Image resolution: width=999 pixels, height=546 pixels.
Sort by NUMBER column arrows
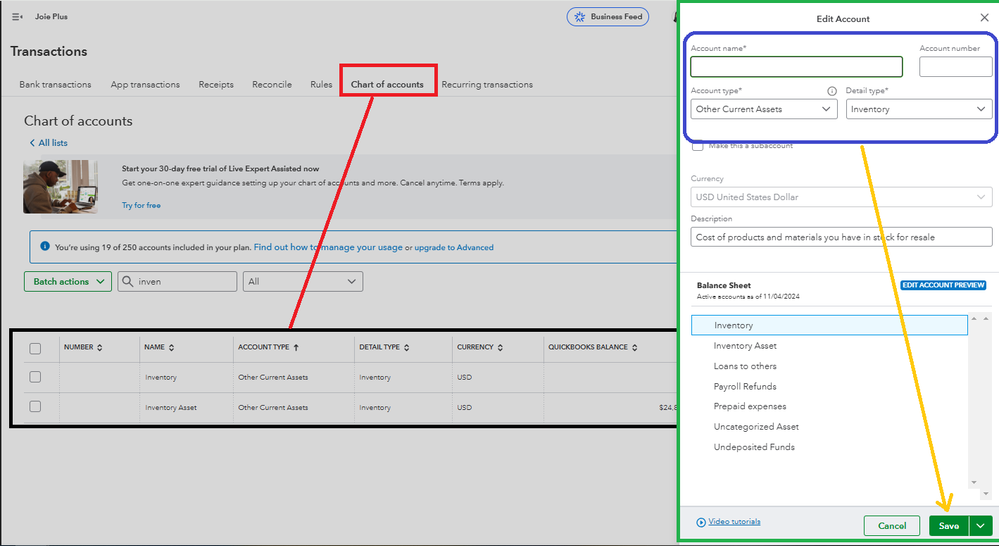(99, 347)
